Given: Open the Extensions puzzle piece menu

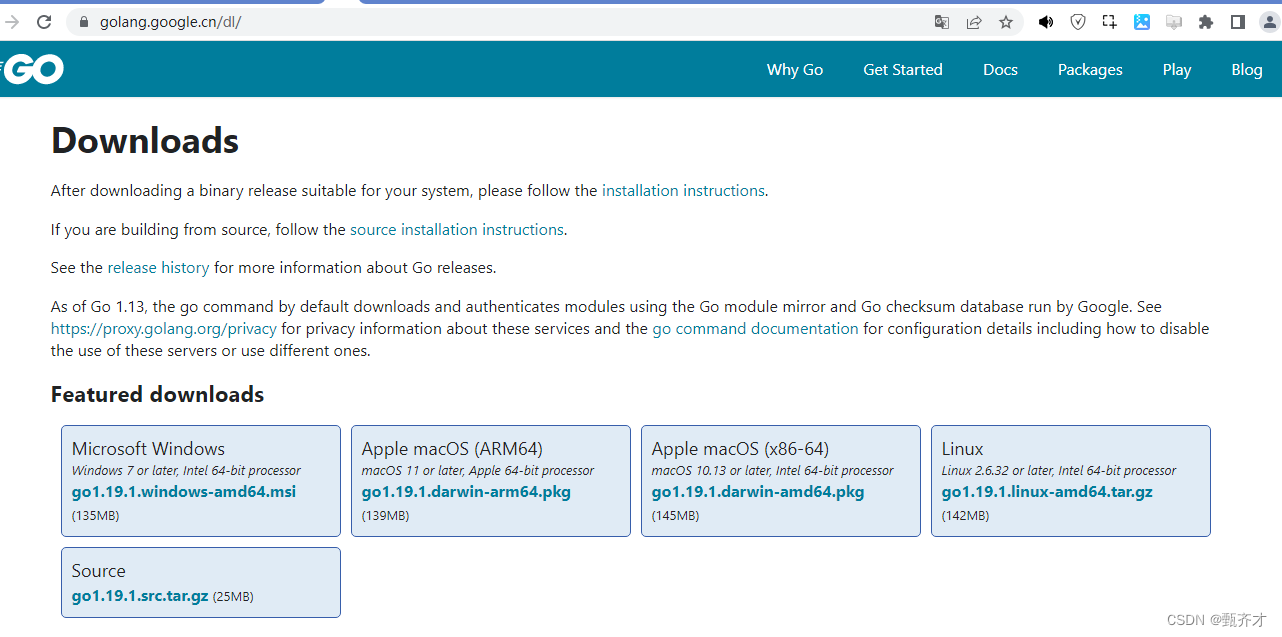Looking at the screenshot, I should (1206, 22).
